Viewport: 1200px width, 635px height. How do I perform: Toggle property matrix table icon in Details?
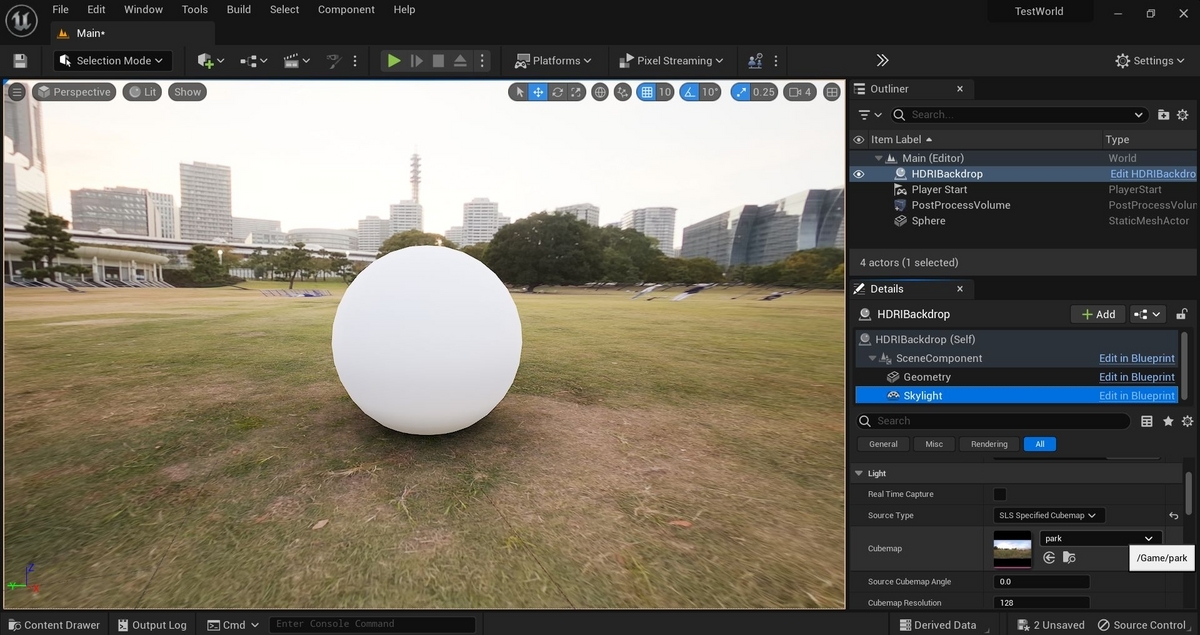click(x=1147, y=421)
